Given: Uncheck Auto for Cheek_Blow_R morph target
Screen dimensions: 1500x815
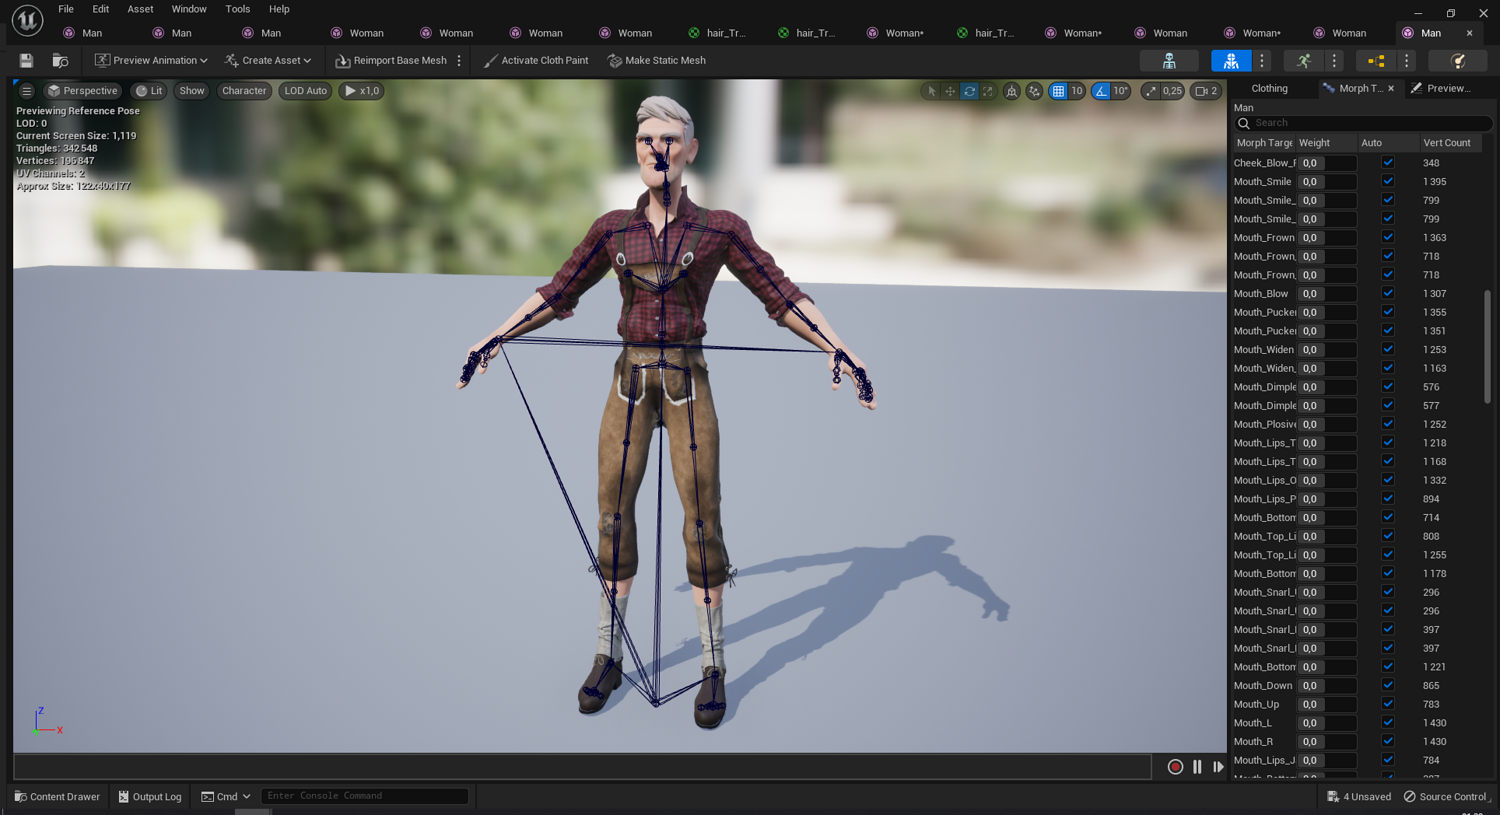Looking at the screenshot, I should tap(1388, 163).
